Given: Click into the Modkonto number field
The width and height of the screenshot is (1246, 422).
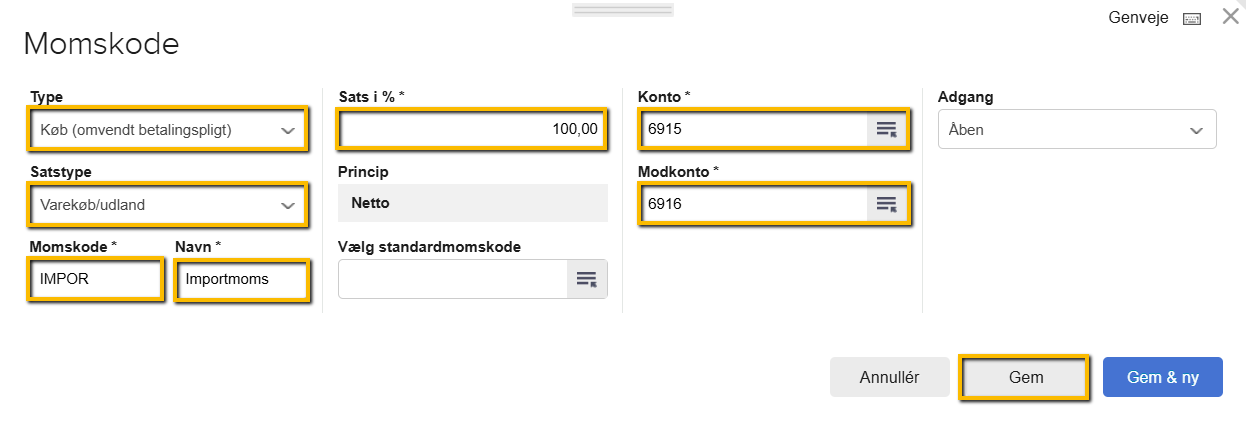Looking at the screenshot, I should coord(754,204).
